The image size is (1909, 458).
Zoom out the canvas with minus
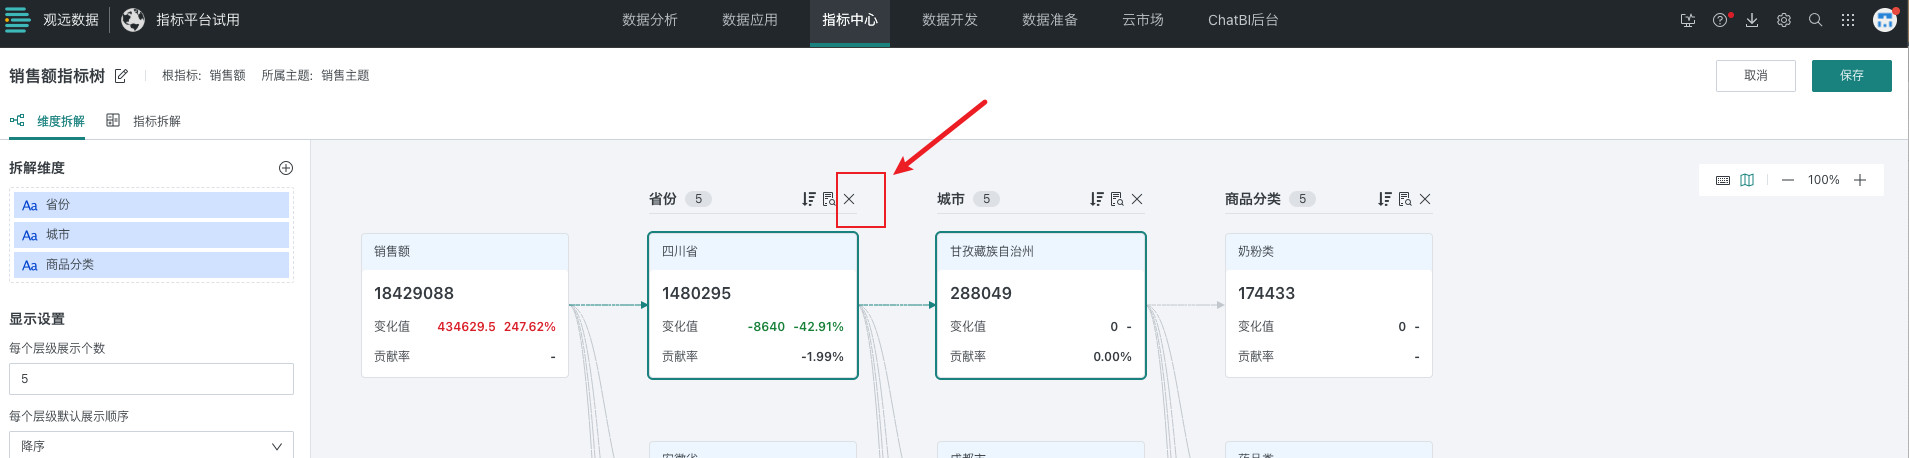point(1788,180)
